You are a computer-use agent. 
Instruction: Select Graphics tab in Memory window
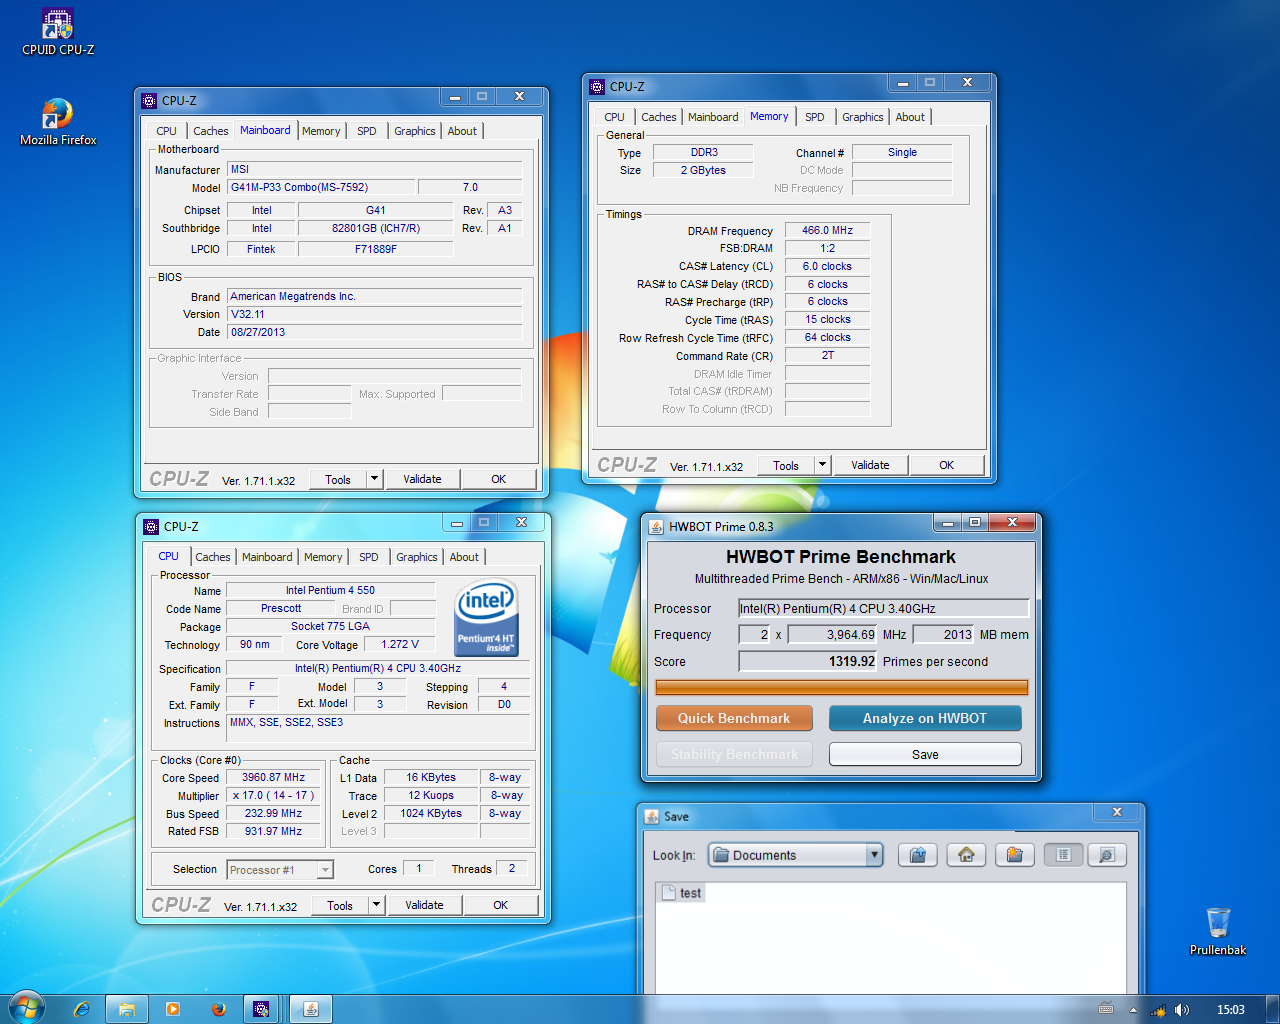point(862,117)
